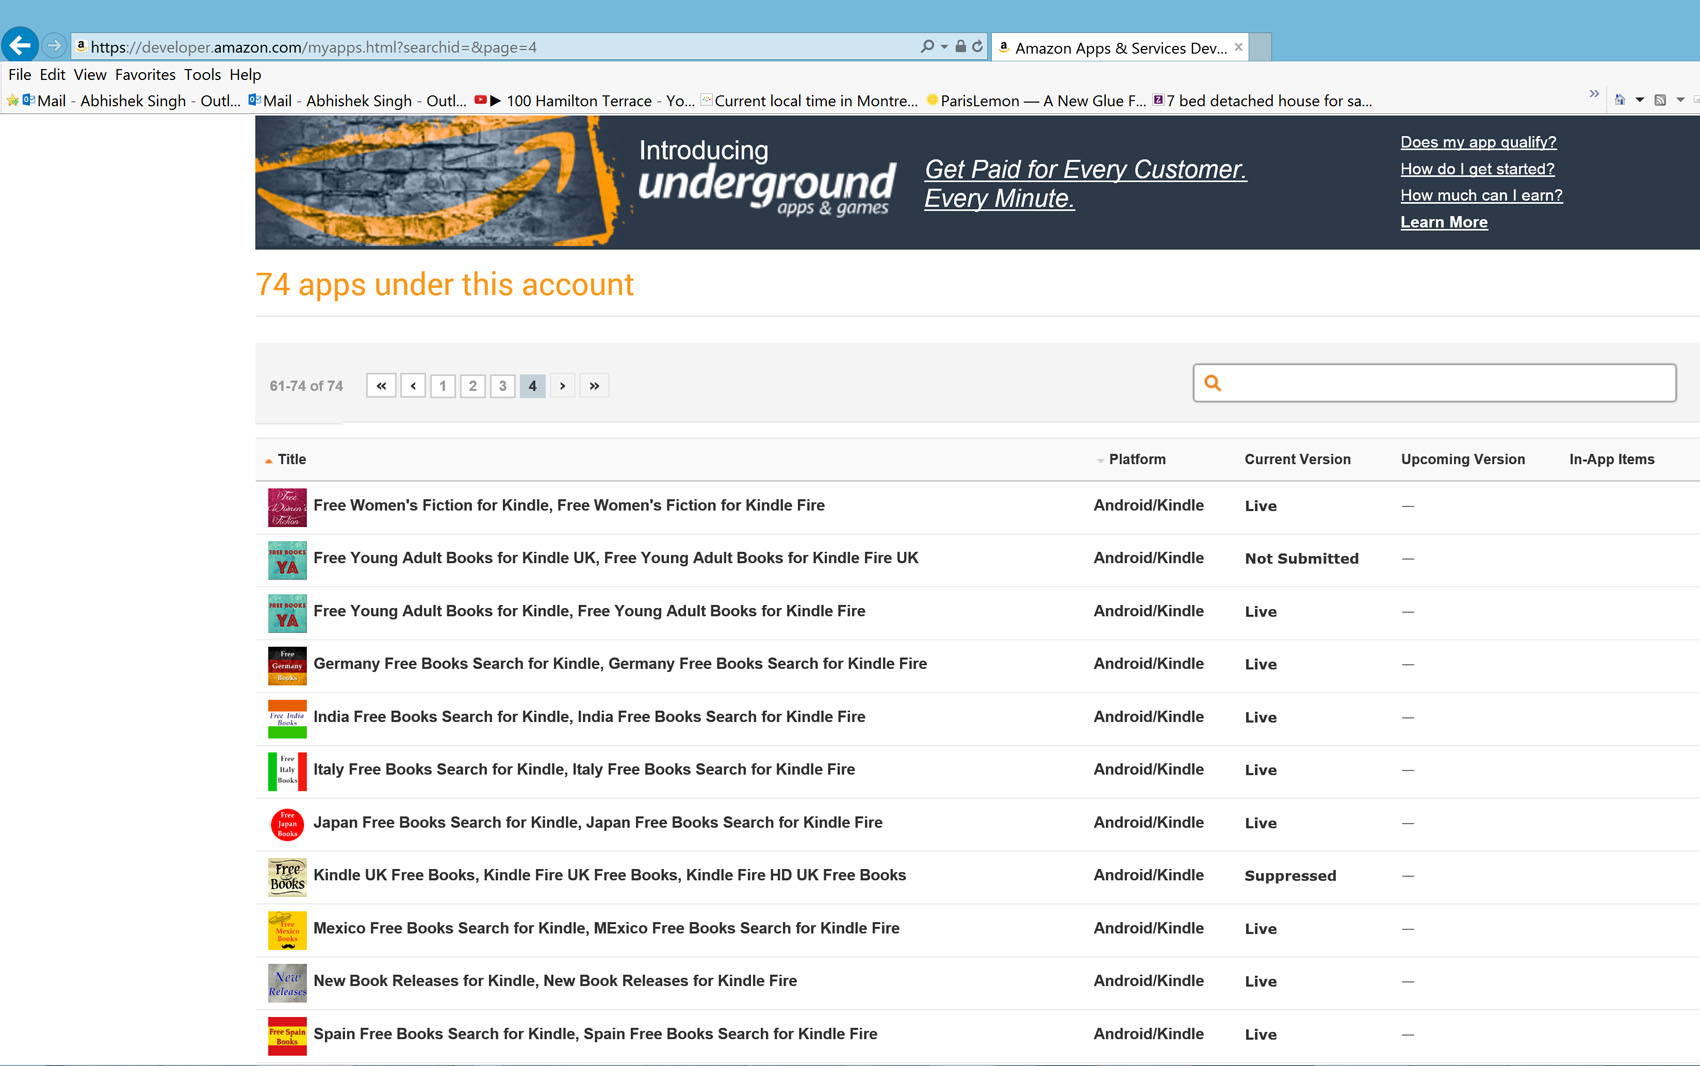The image size is (1700, 1066).
Task: Open India Free Books Search for Kindle title
Action: pos(589,716)
